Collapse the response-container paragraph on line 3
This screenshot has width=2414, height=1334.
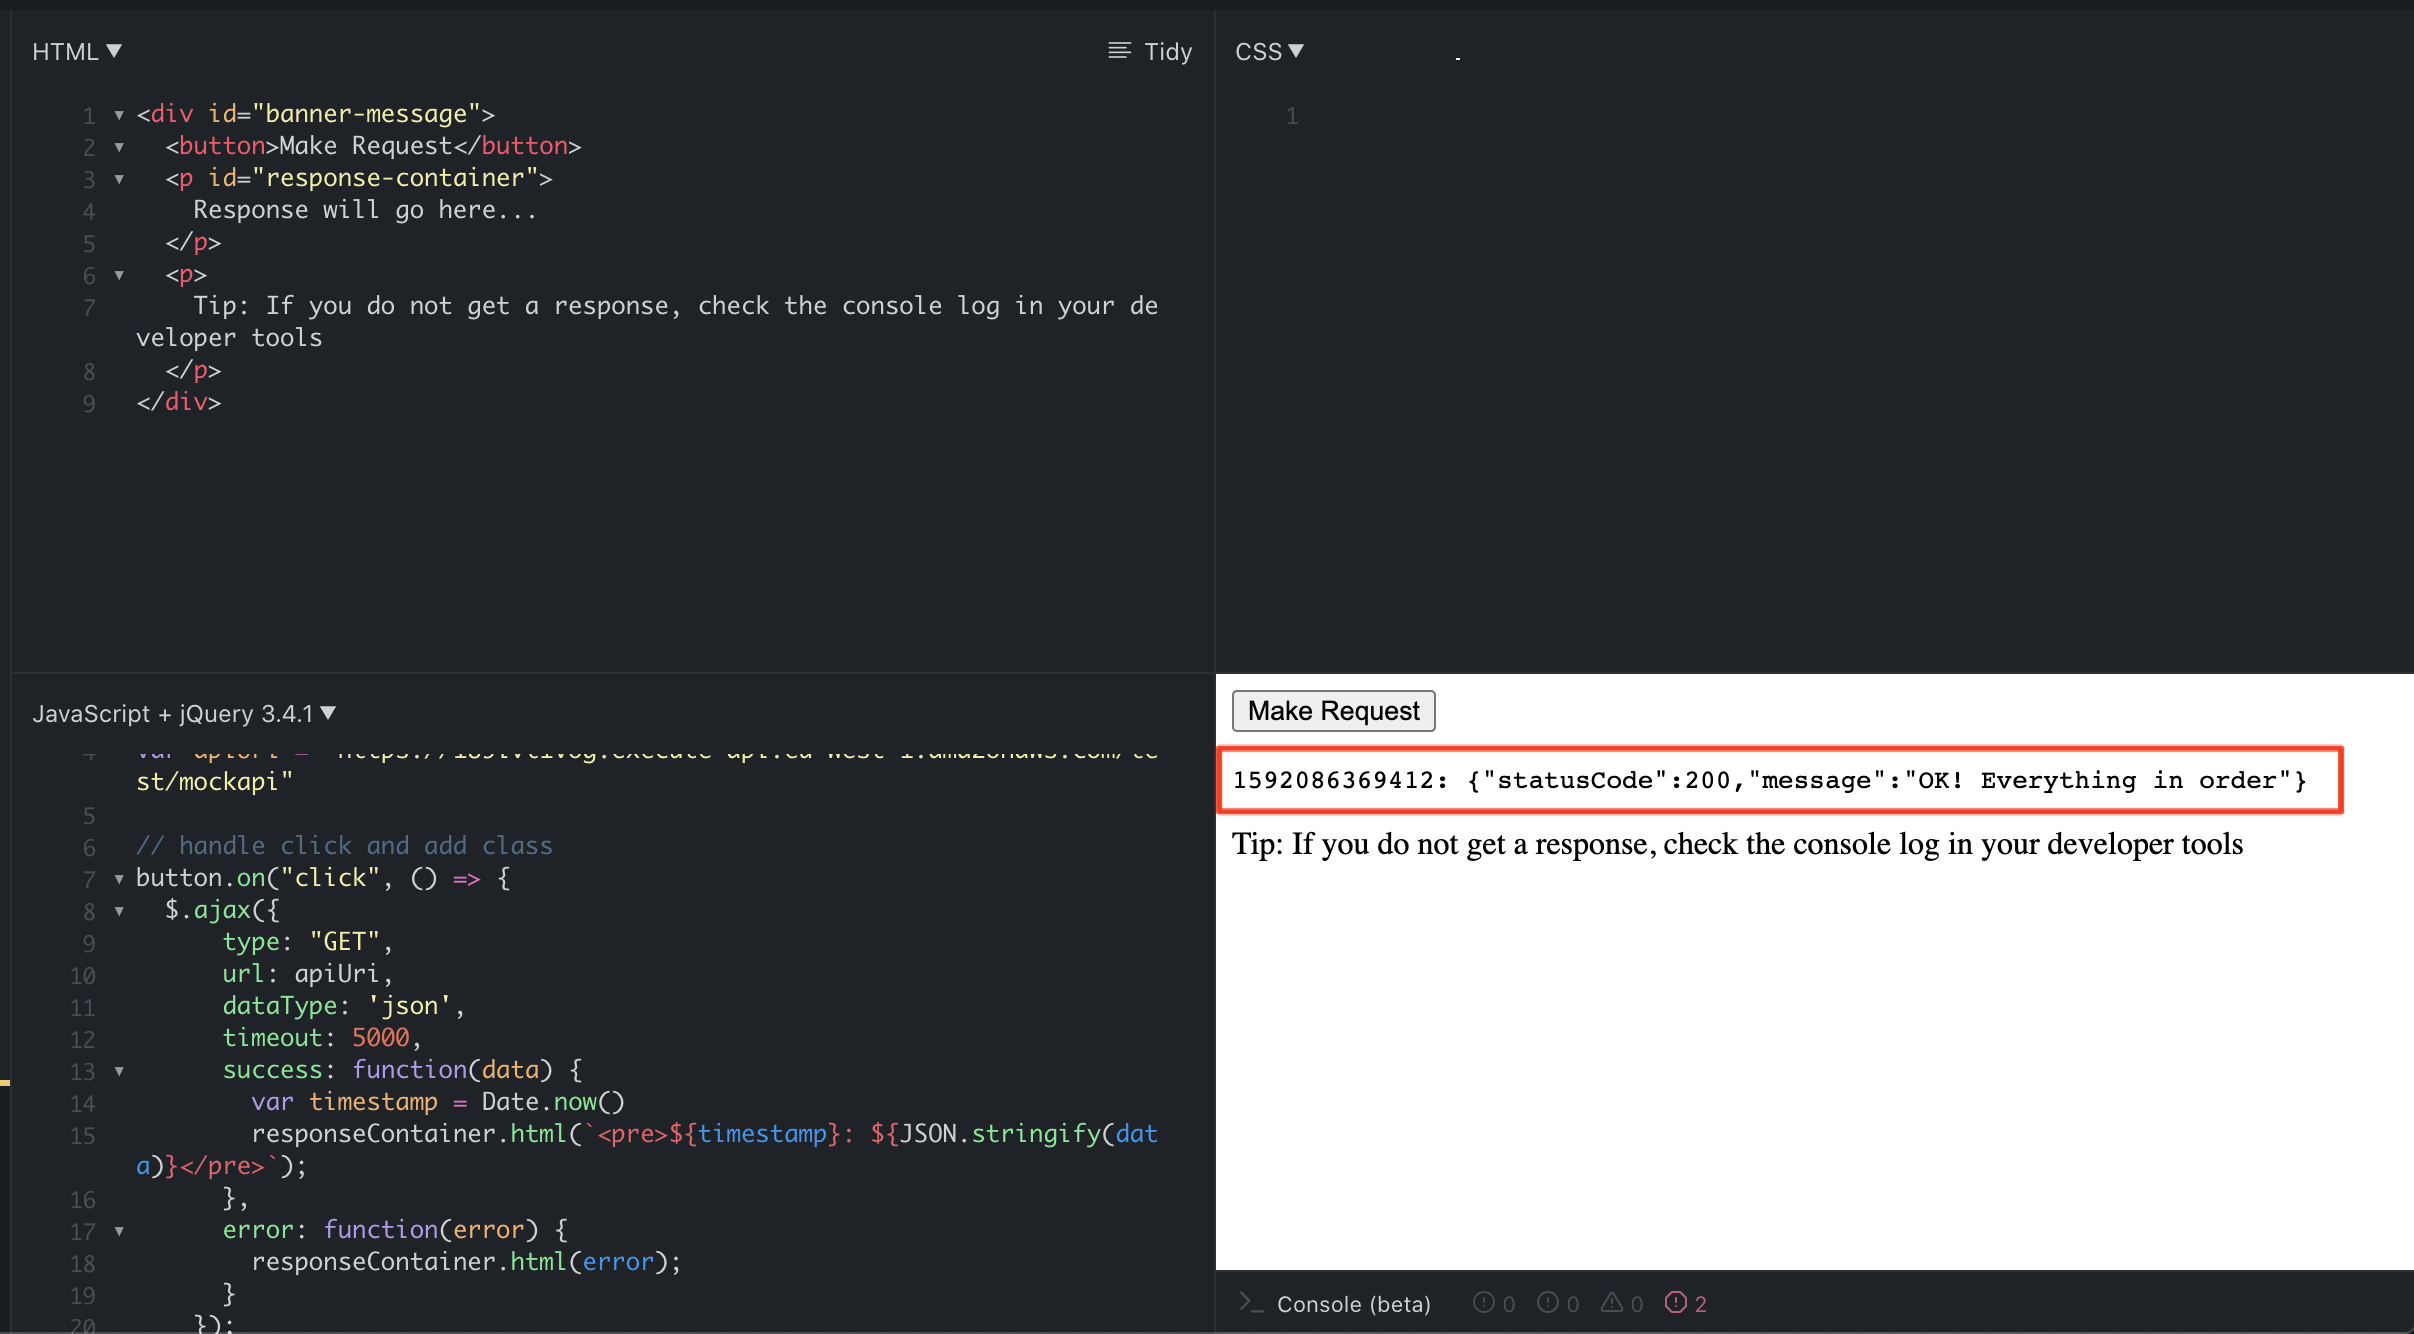(x=119, y=180)
